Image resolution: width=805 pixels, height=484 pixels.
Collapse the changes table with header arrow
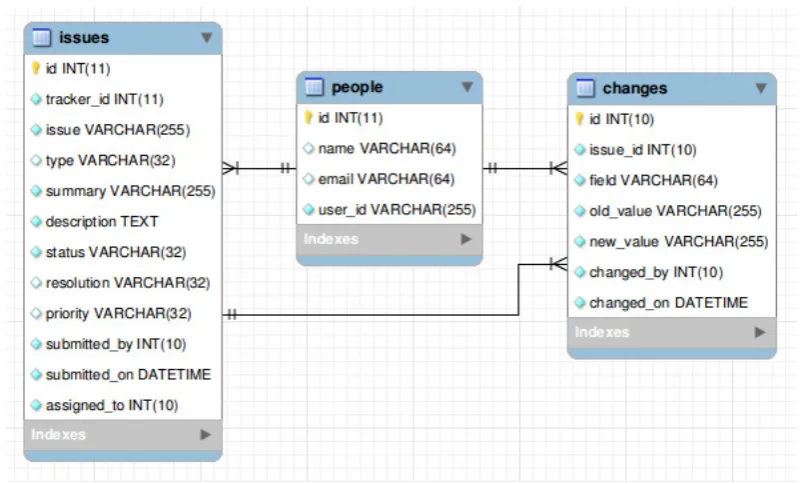coord(760,88)
